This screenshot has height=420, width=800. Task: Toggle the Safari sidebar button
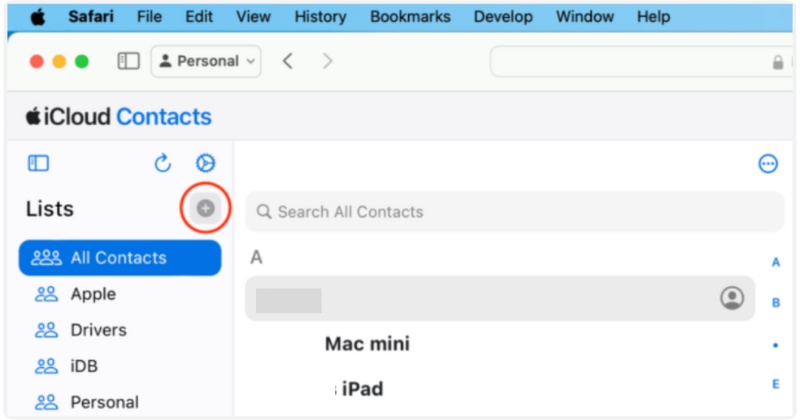click(x=128, y=61)
